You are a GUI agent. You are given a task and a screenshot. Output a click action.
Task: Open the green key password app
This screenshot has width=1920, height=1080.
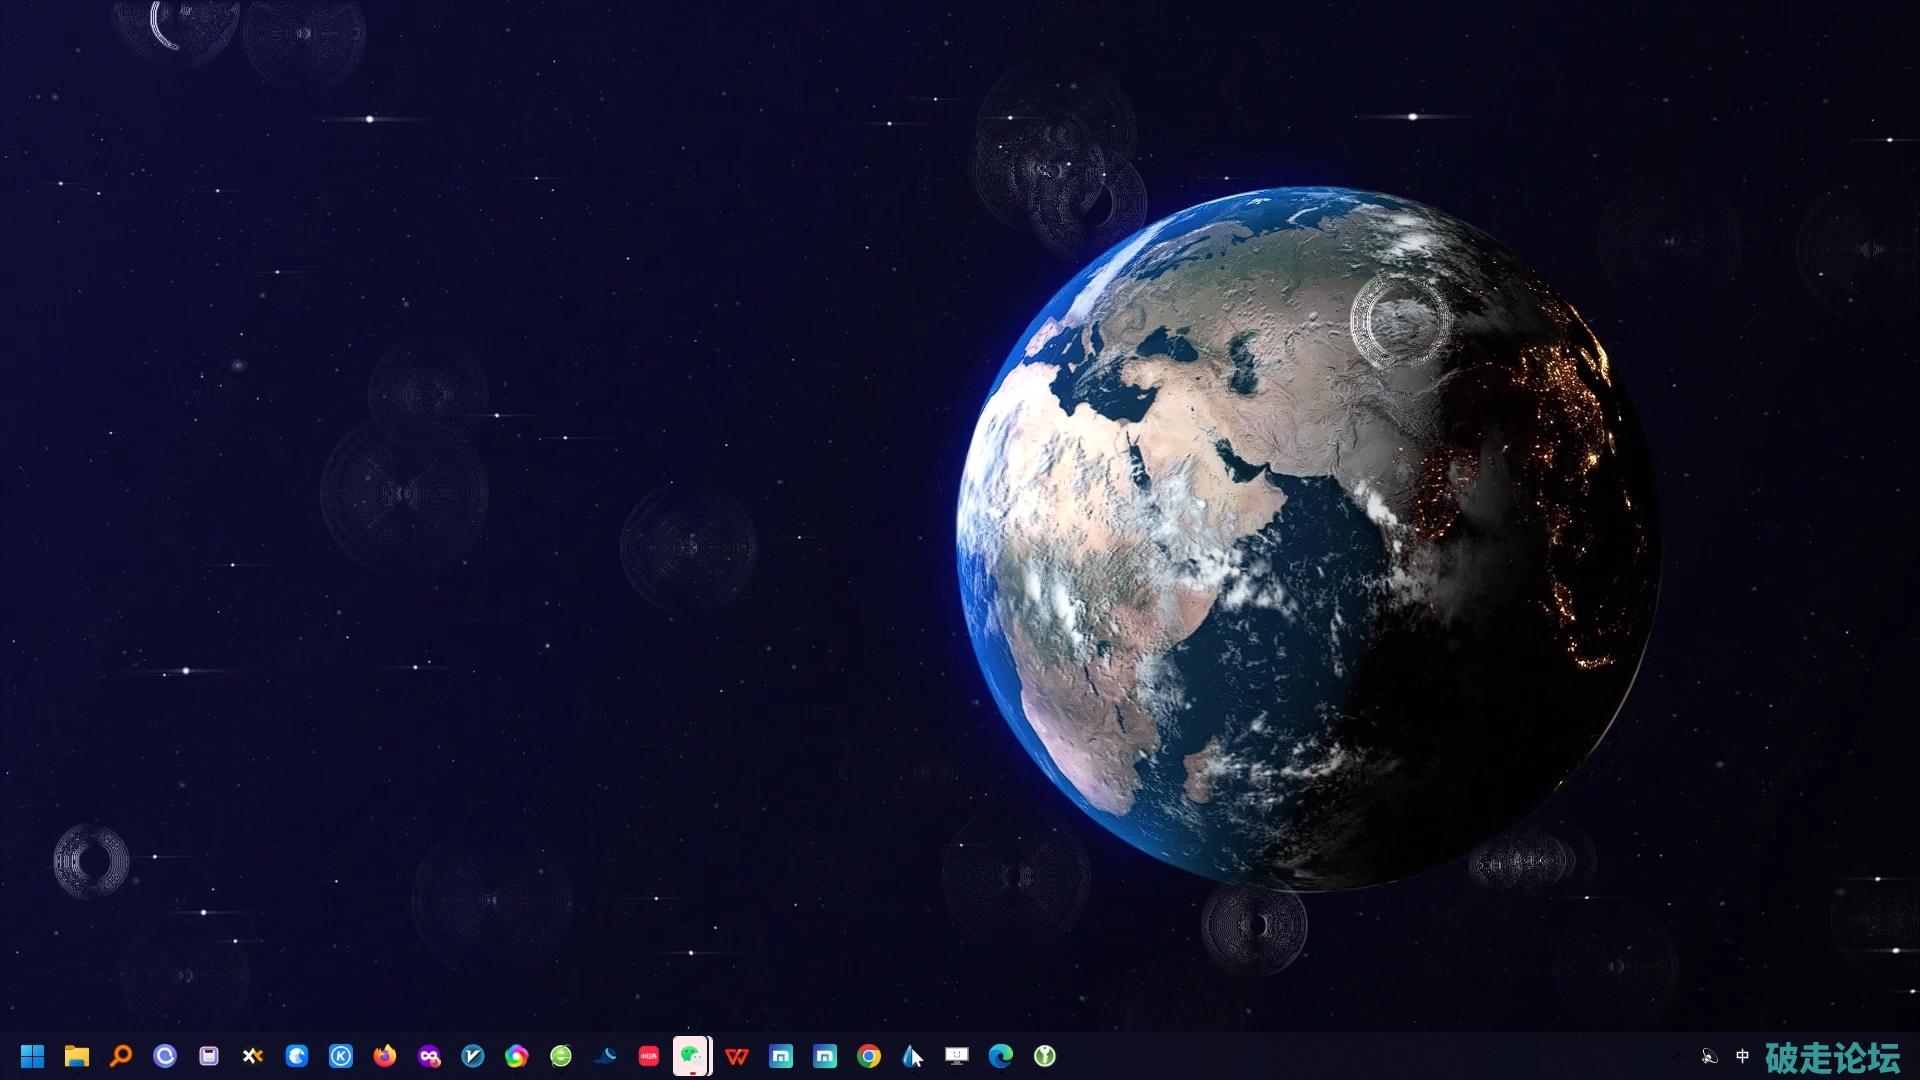click(1045, 1056)
